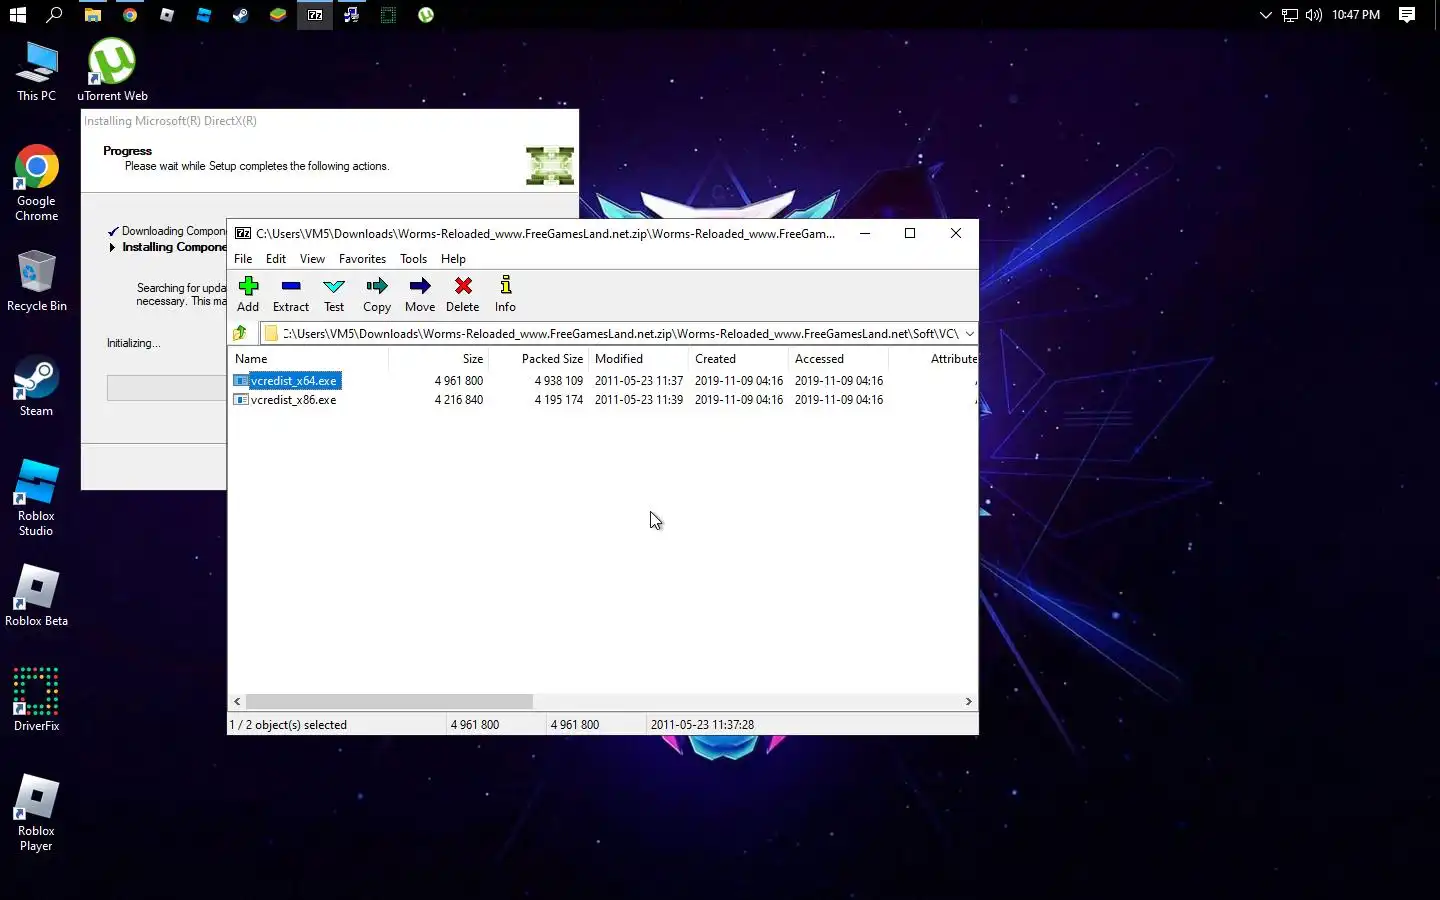
Task: Open File Explorer from the taskbar
Action: click(x=92, y=15)
